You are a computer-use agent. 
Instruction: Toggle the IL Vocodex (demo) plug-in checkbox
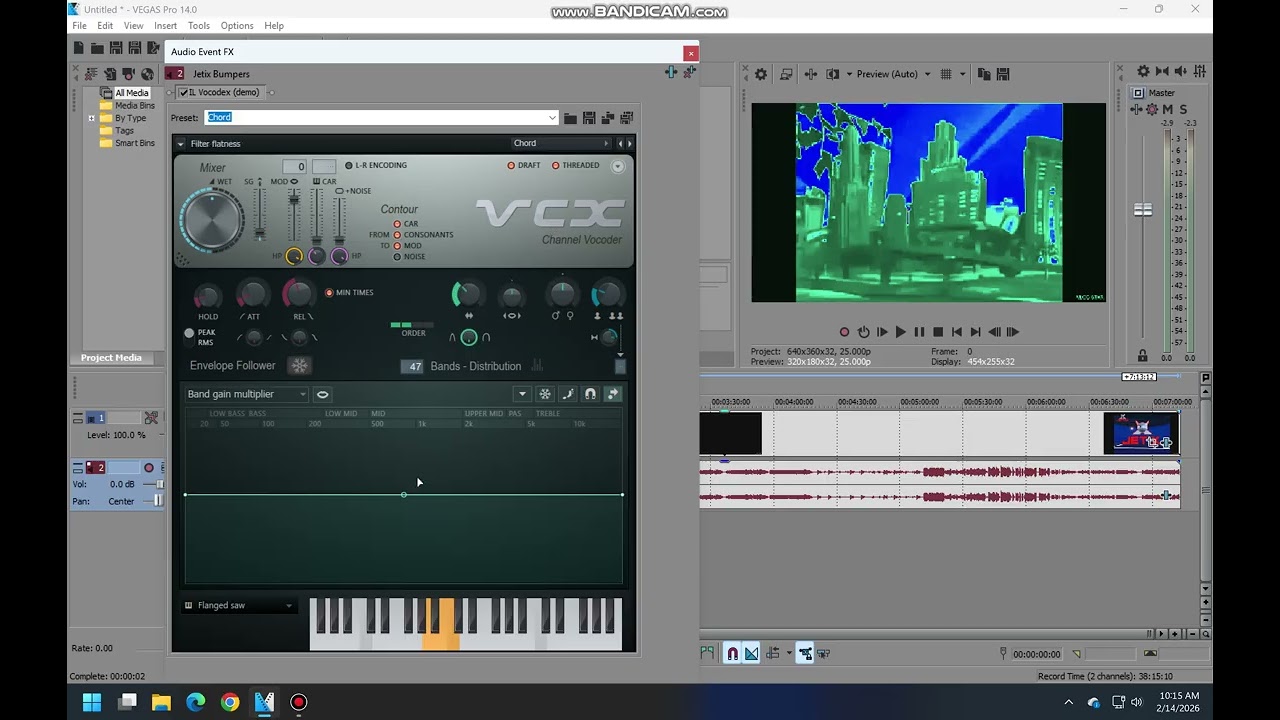point(183,93)
